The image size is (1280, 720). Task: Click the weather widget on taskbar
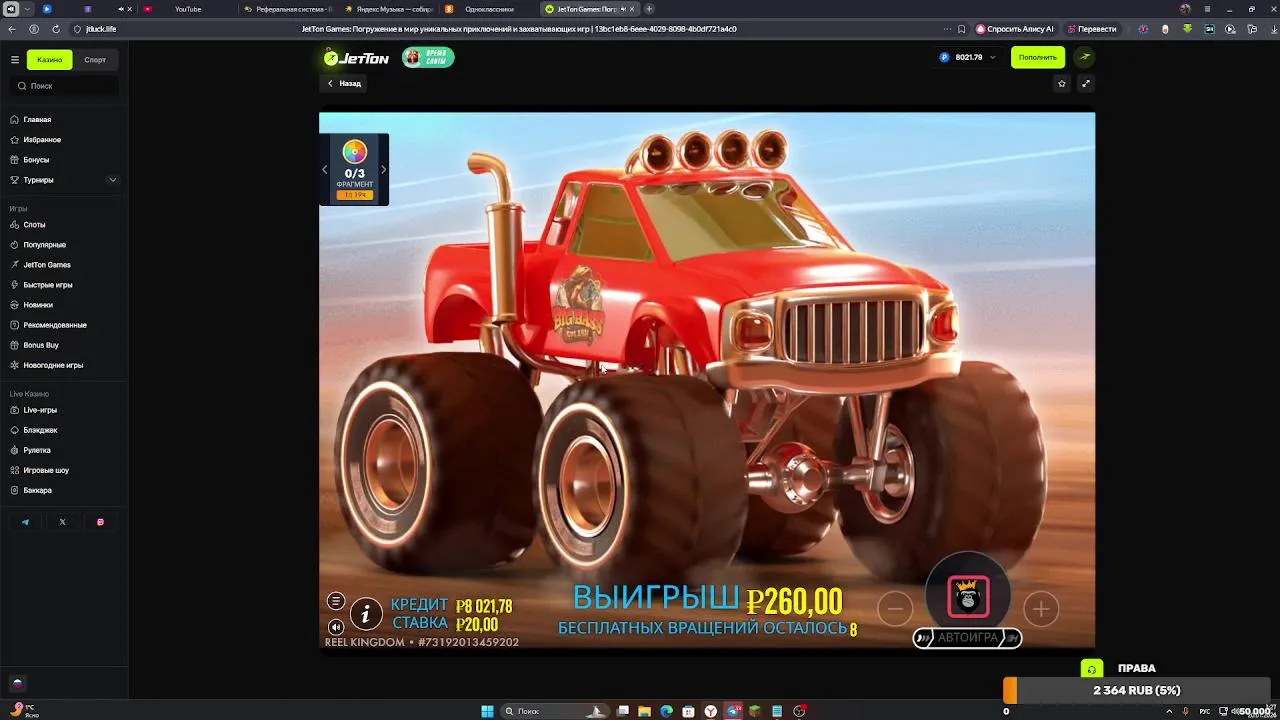point(24,710)
